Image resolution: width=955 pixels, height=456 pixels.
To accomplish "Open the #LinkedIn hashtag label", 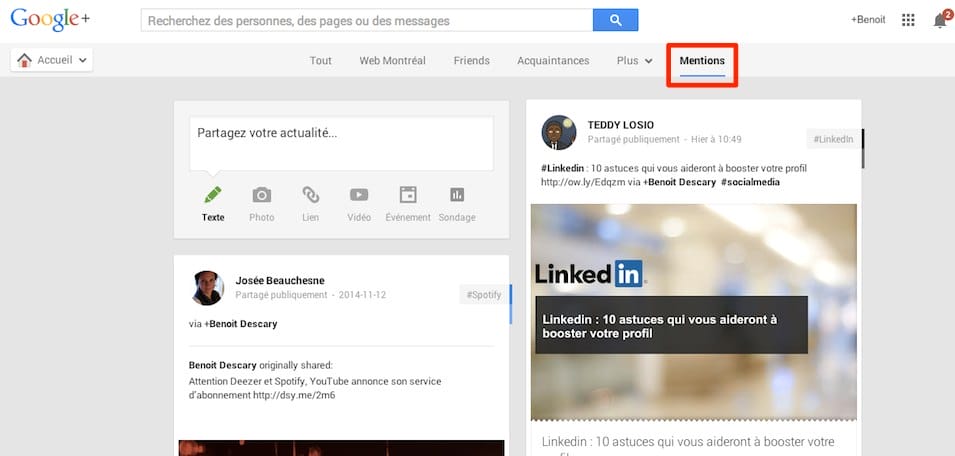I will coord(832,139).
